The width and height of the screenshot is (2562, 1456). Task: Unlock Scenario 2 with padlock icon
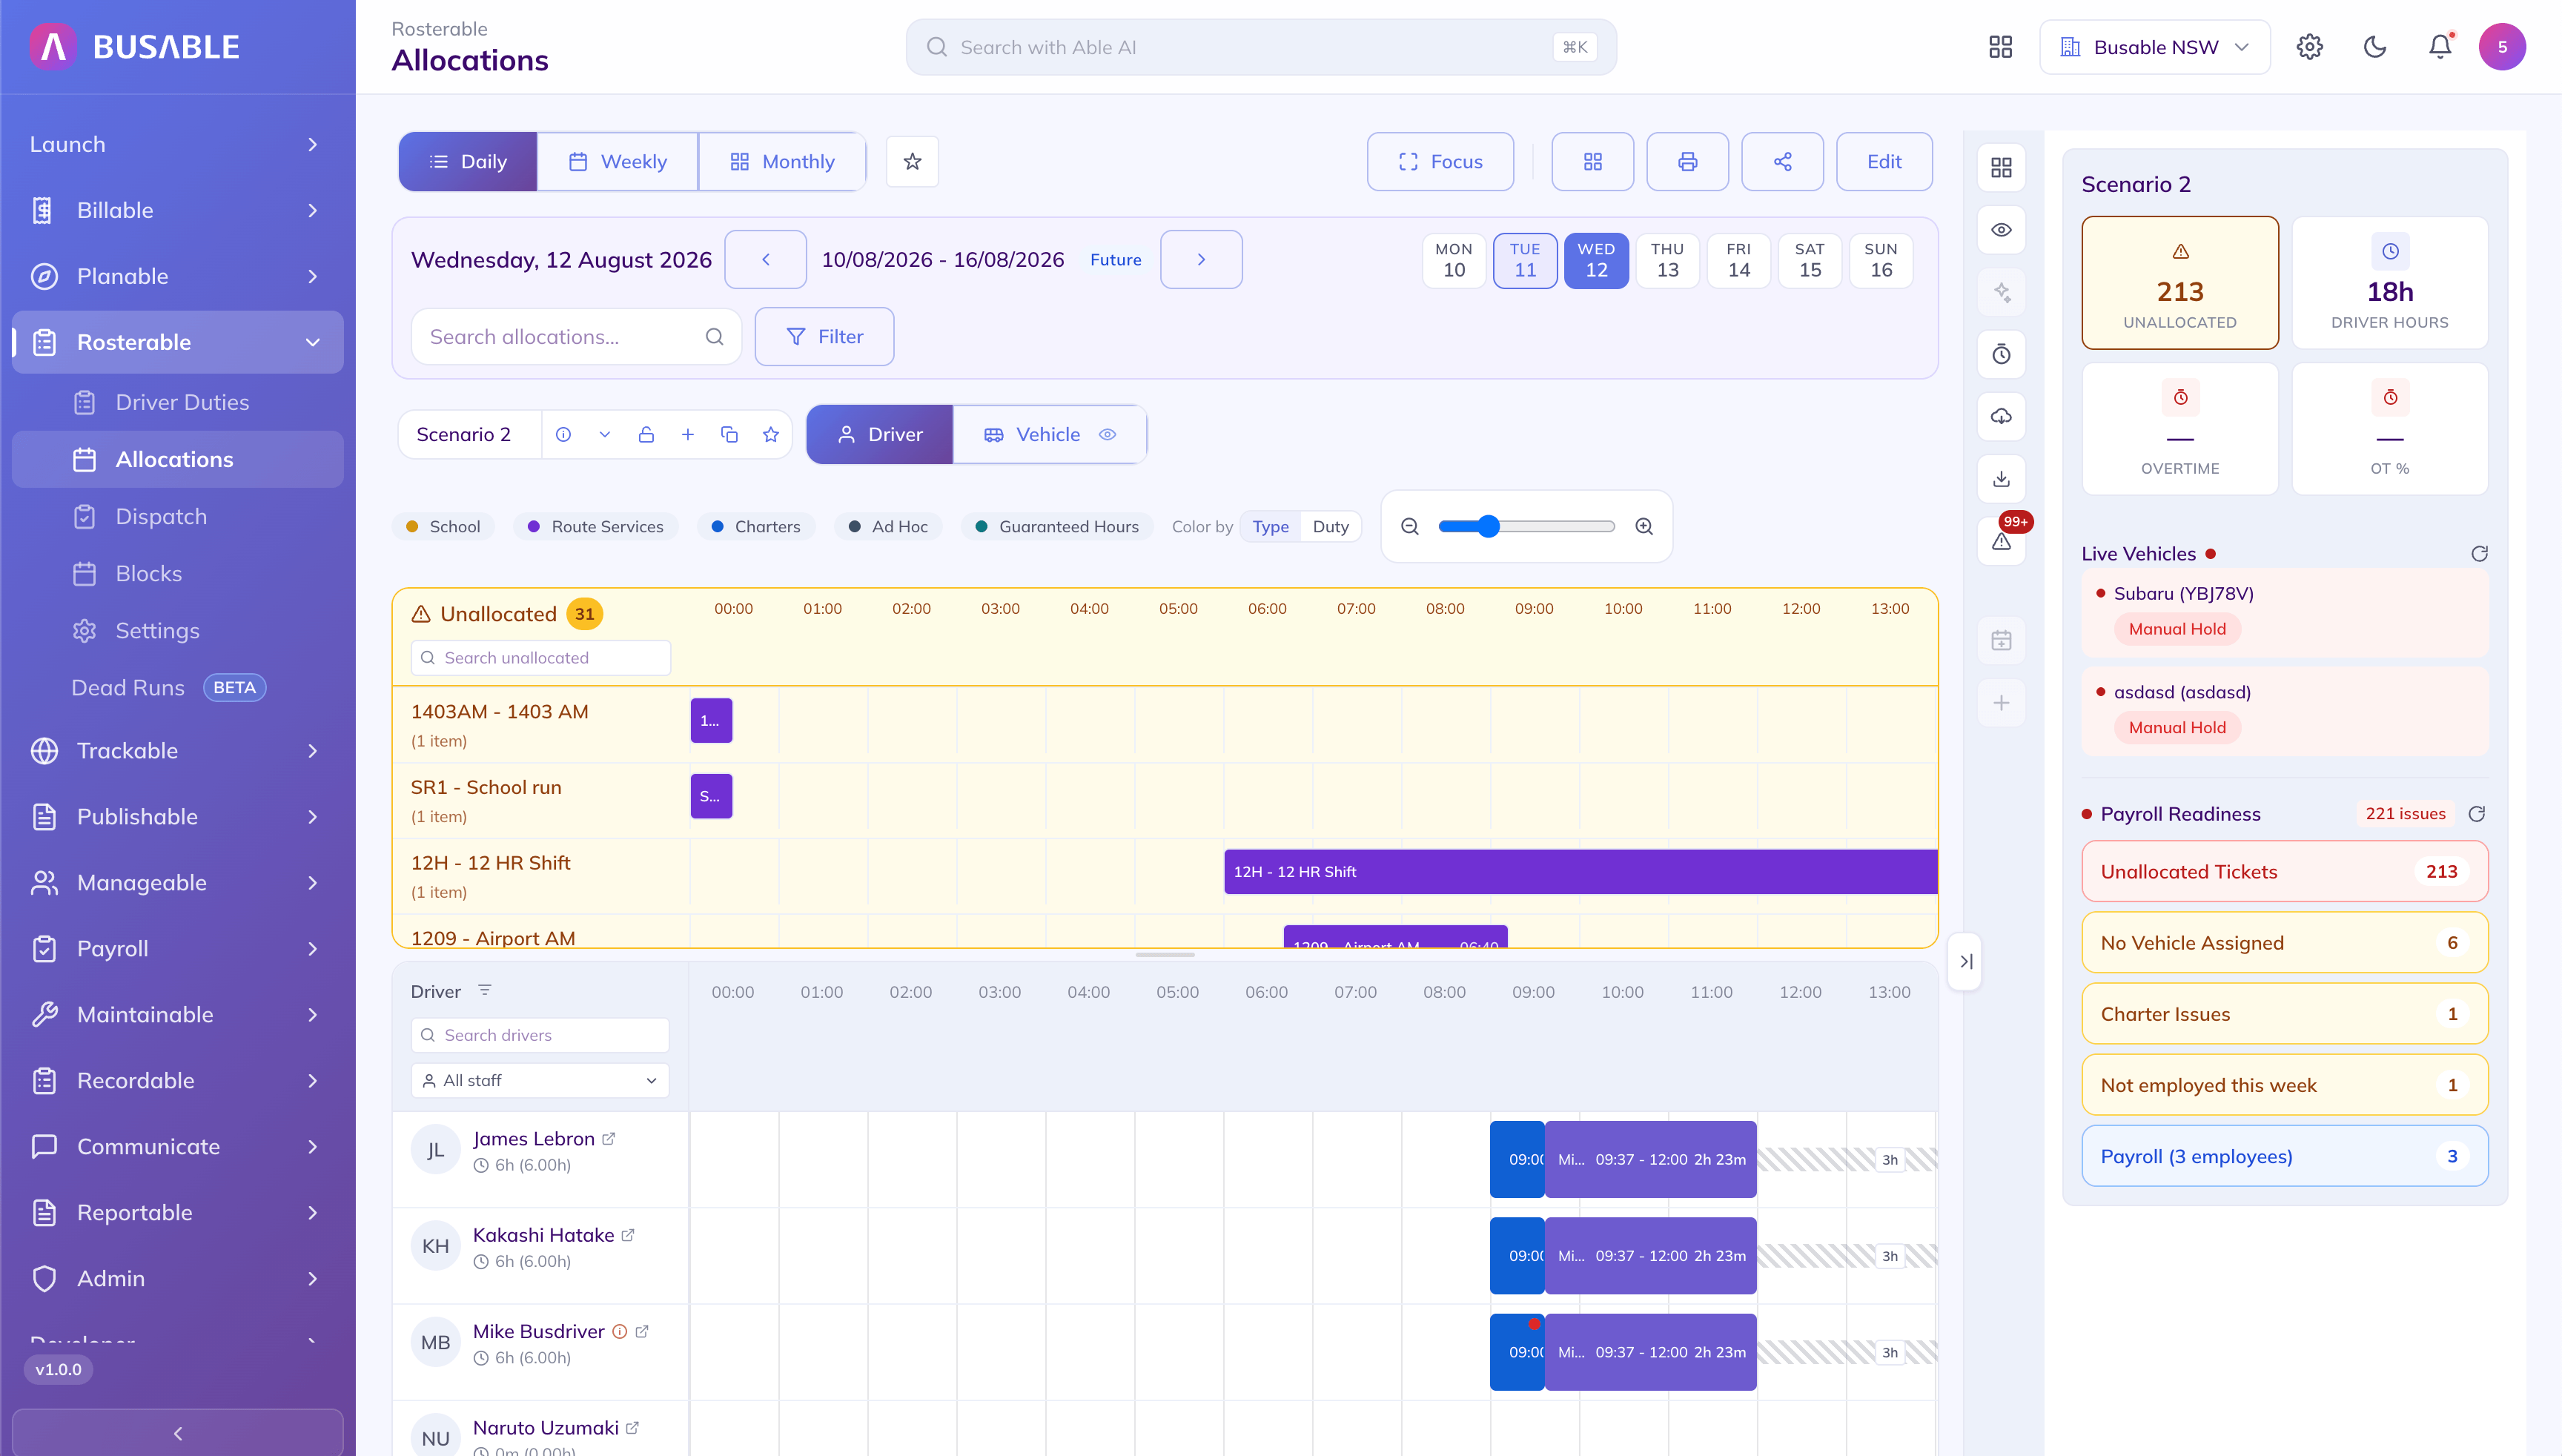(646, 434)
